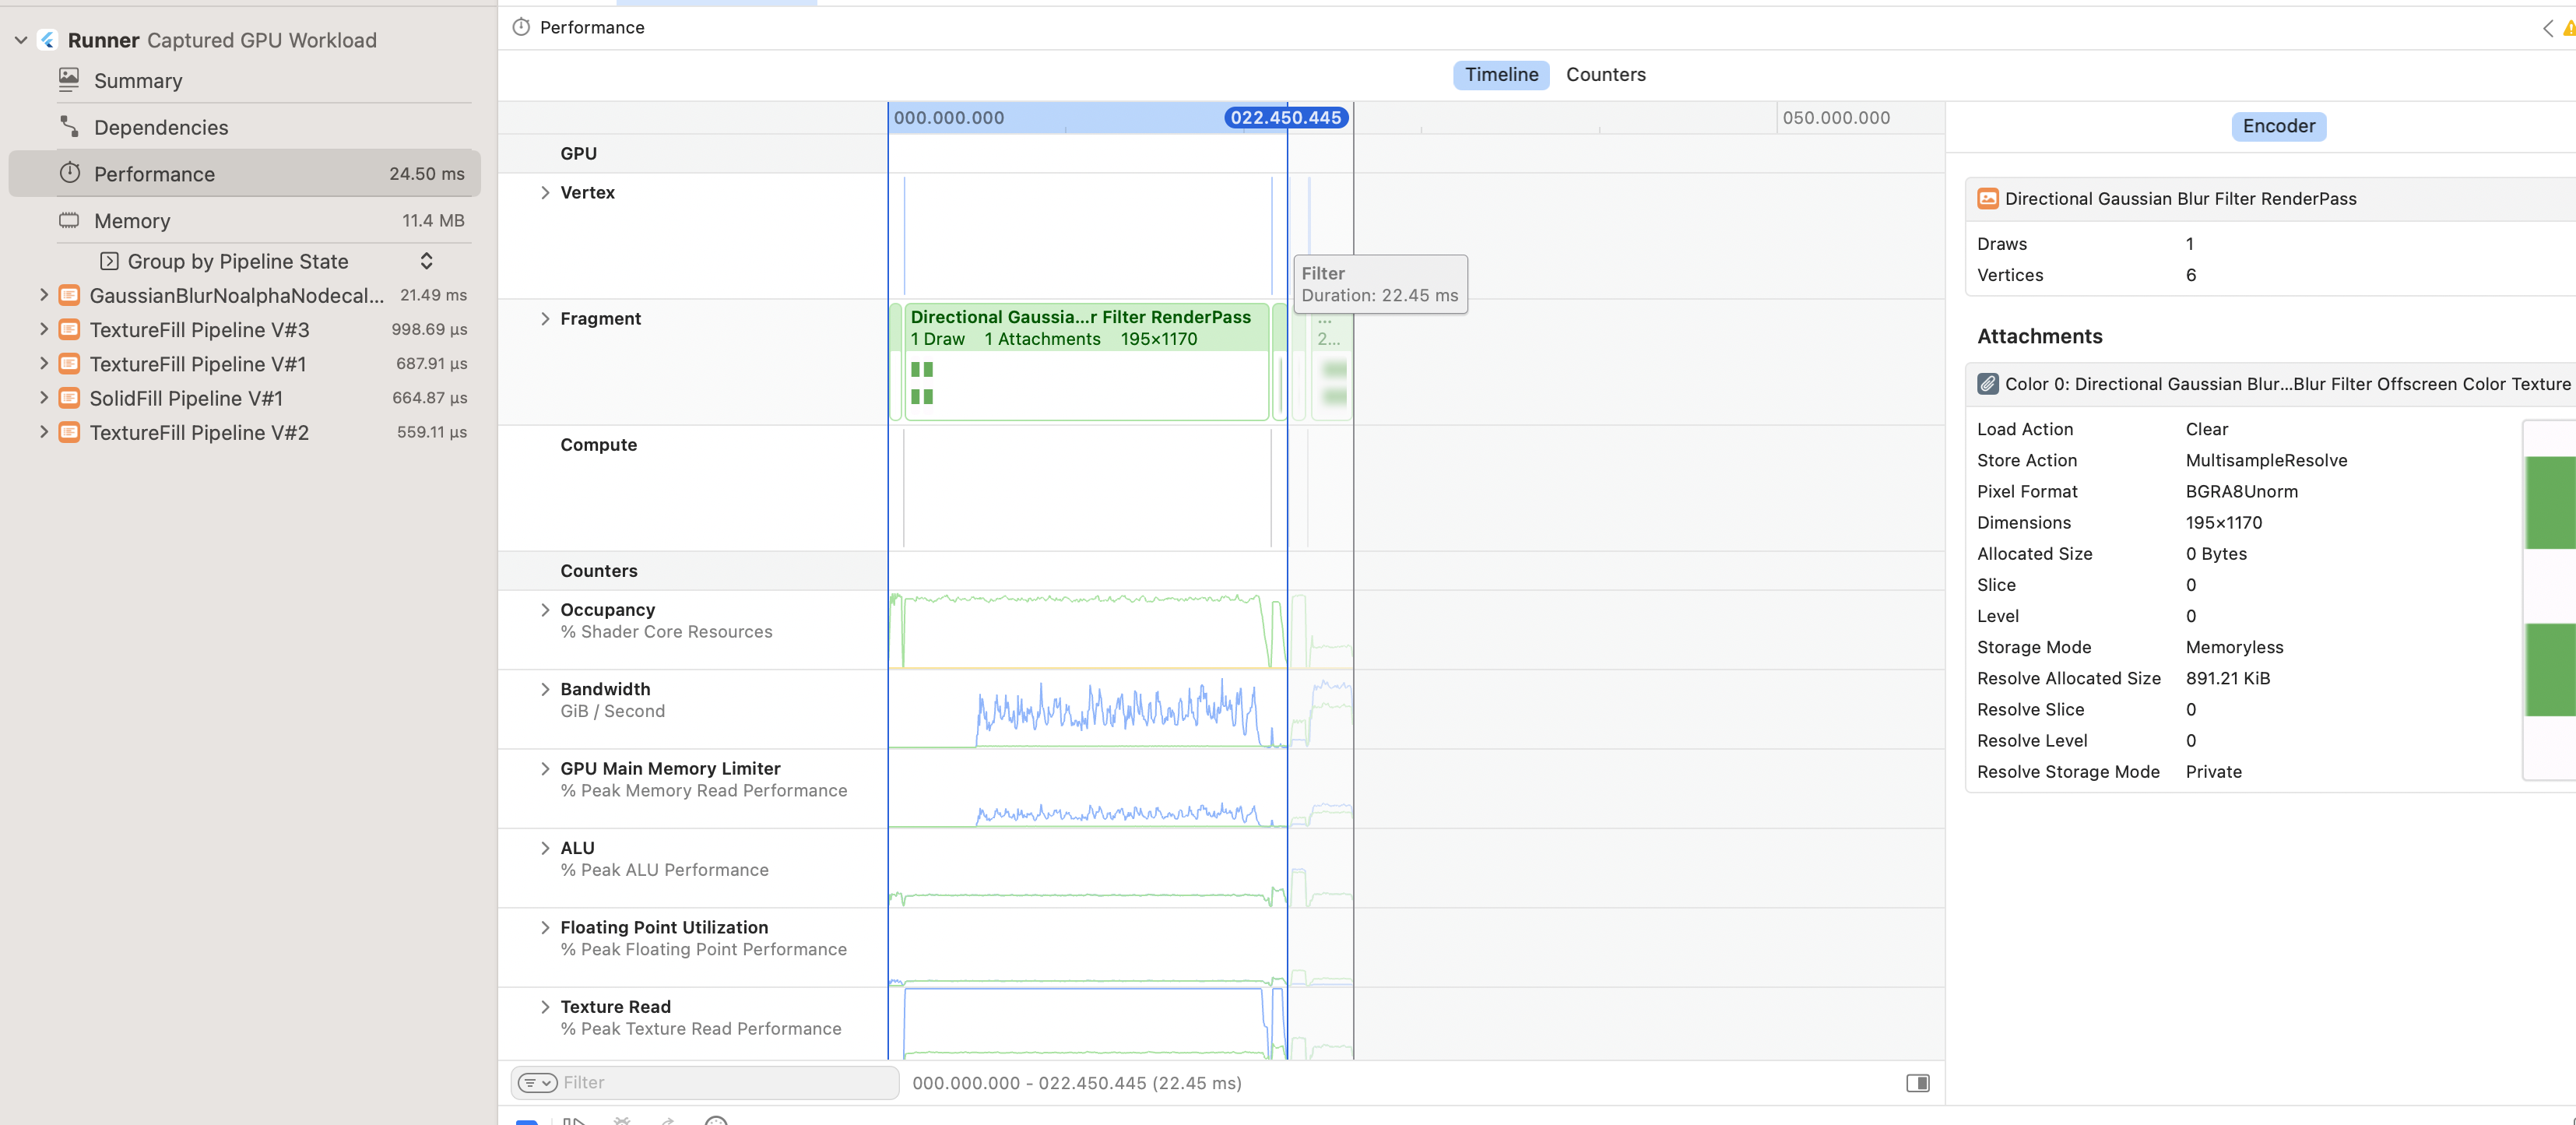This screenshot has width=2576, height=1125.
Task: Click the GaussianBlurNoalphaNodecal pipeline icon
Action: 68,295
